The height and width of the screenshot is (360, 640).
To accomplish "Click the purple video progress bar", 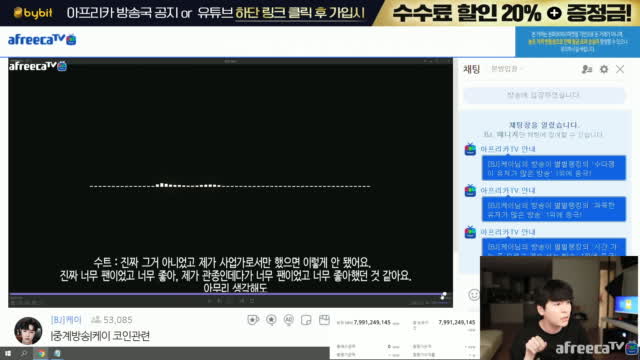I will point(230,293).
